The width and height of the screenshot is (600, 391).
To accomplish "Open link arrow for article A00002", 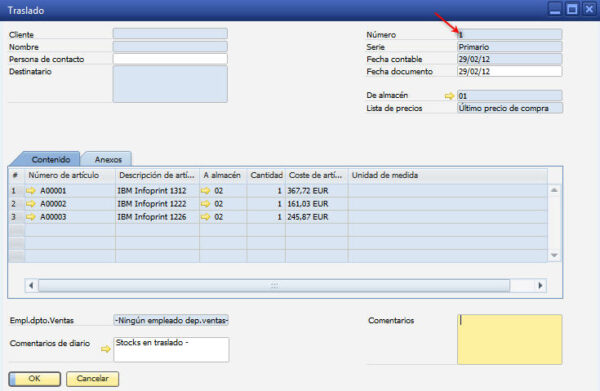I will [31, 204].
